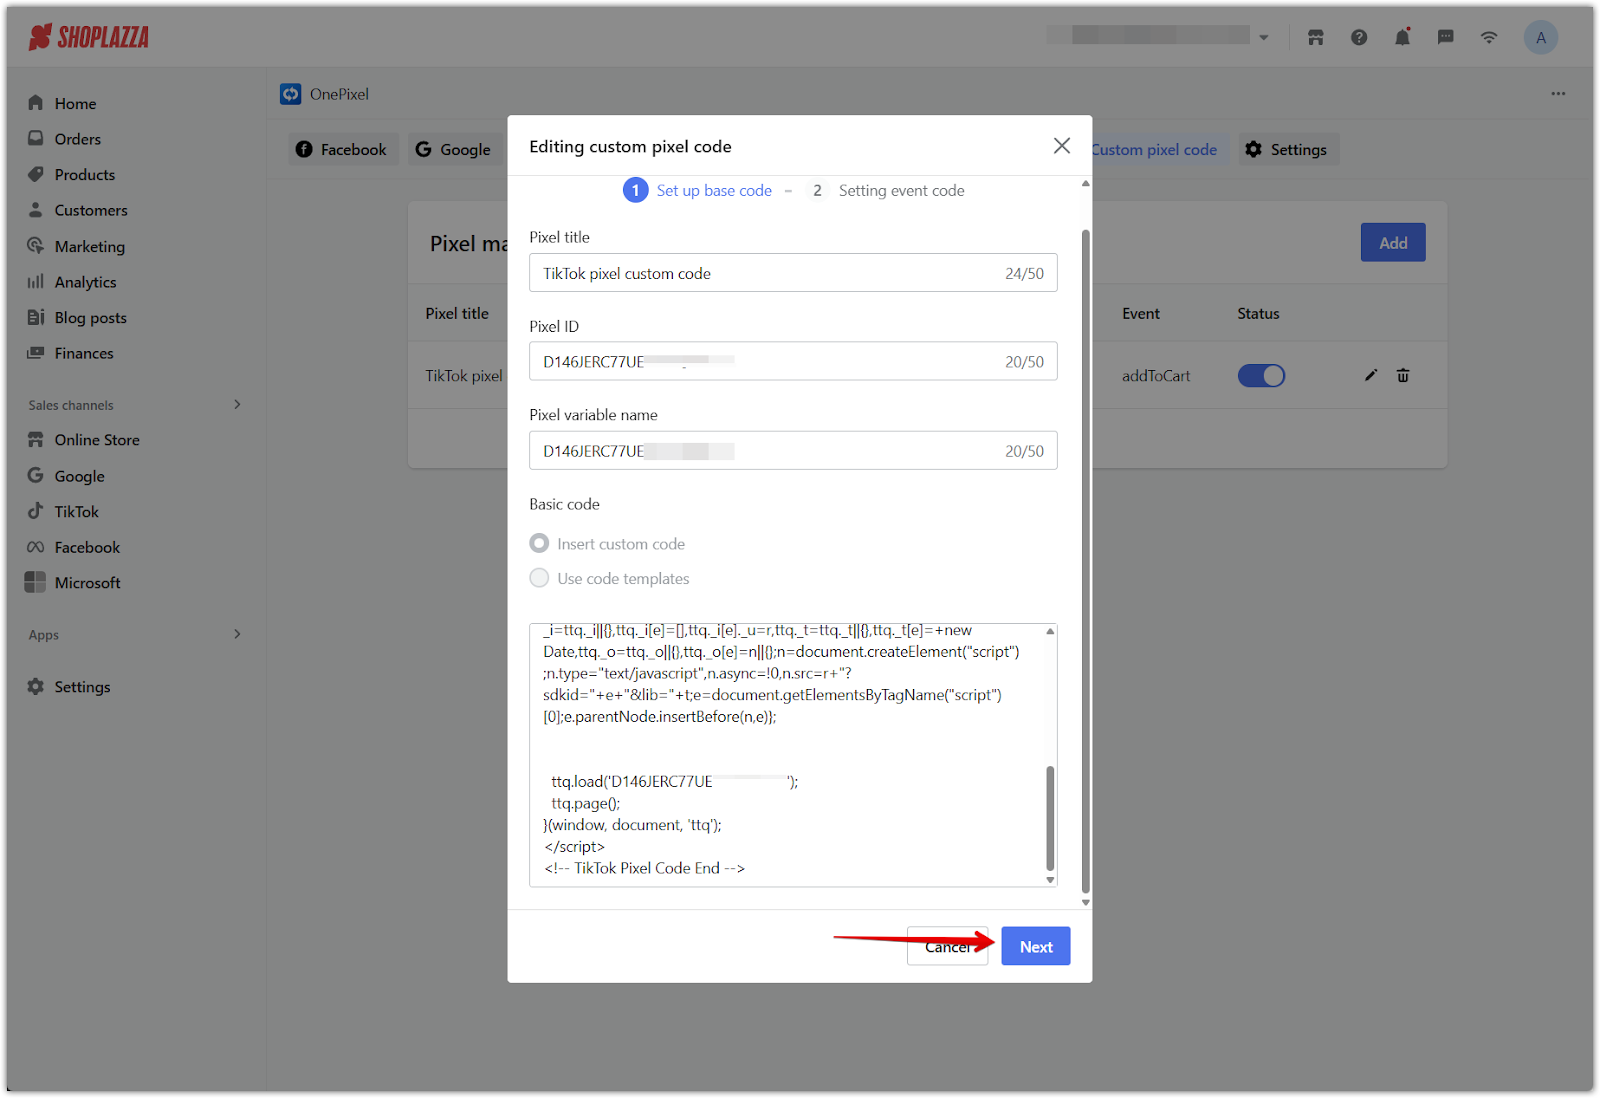The height and width of the screenshot is (1098, 1600).
Task: Click the Pixel title input field
Action: point(793,273)
